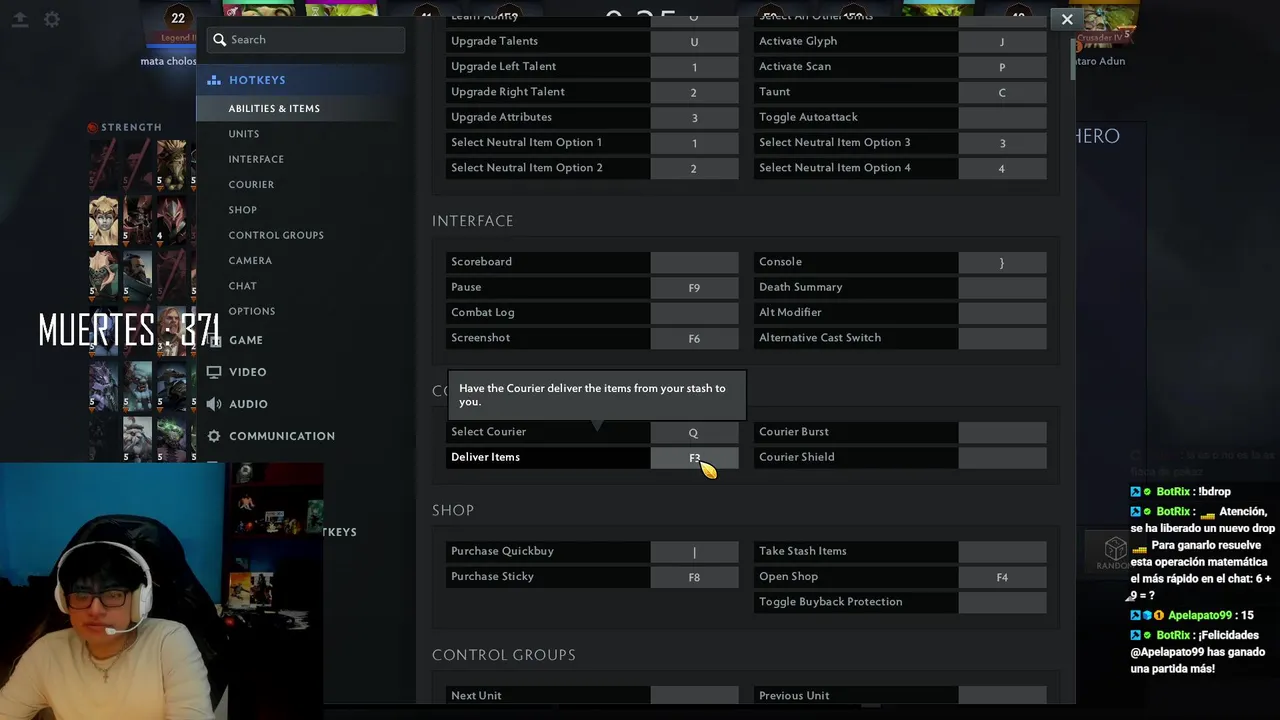Rebind Select Neutral Item Option 4 key
This screenshot has height=720, width=1280.
(x=1002, y=168)
